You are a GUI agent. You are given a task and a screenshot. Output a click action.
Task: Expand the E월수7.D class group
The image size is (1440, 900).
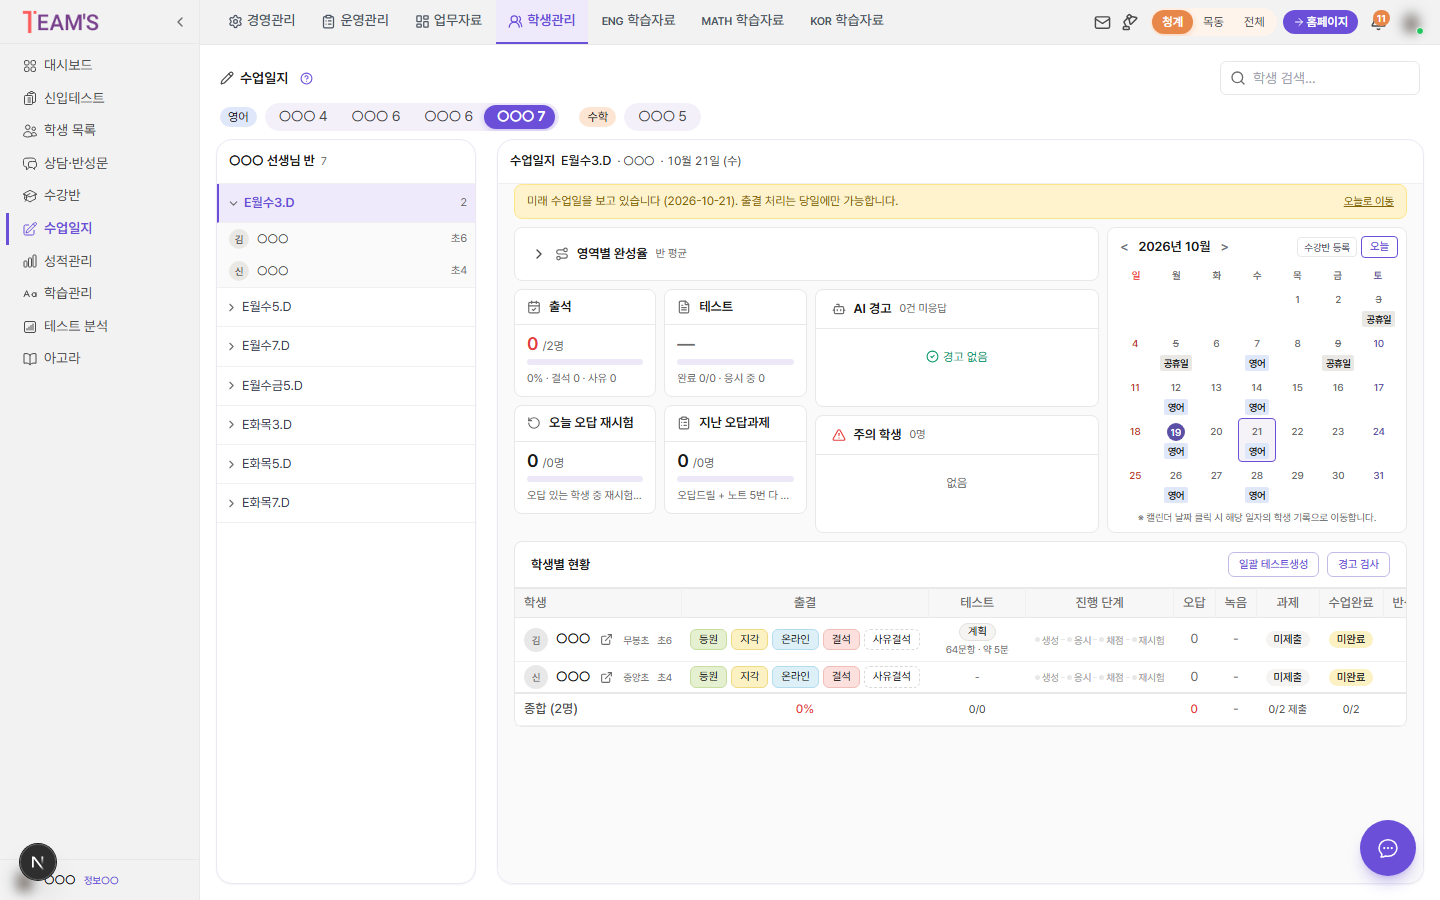[x=346, y=346]
